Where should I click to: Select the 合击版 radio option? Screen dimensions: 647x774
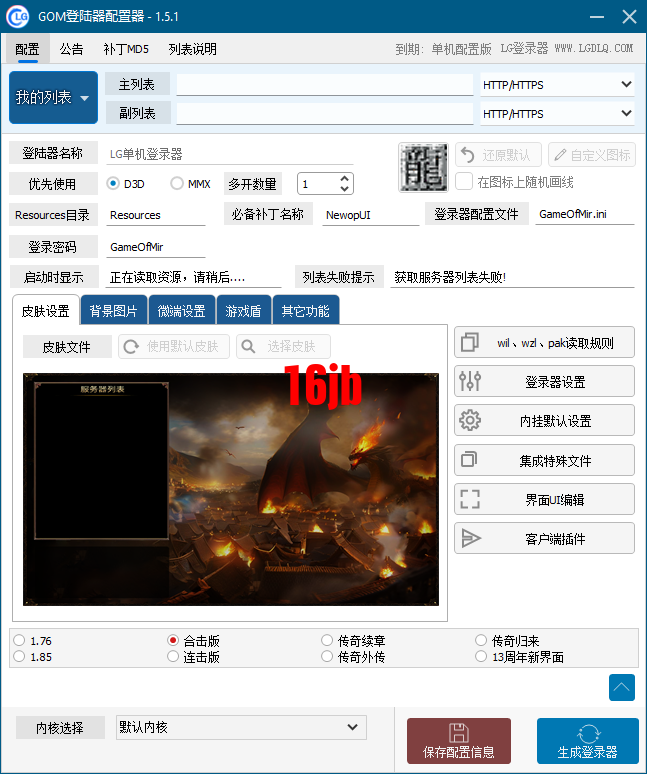(x=173, y=640)
